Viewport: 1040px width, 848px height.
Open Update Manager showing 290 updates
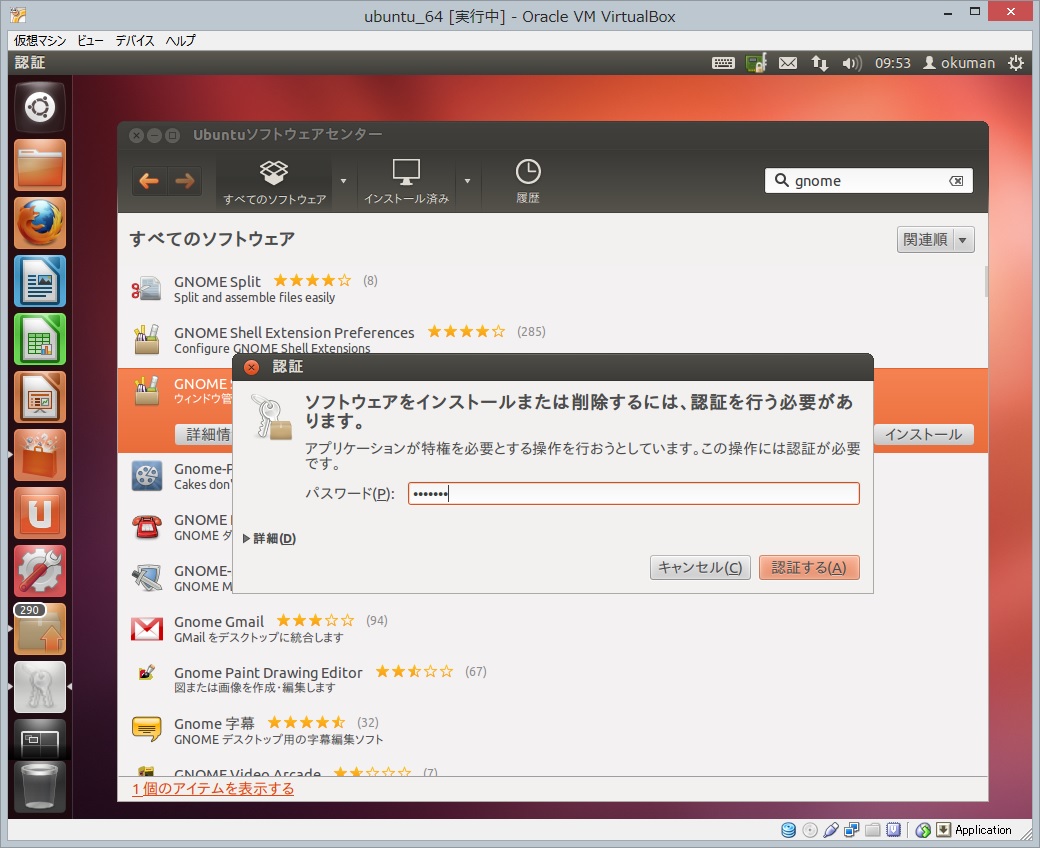40,629
